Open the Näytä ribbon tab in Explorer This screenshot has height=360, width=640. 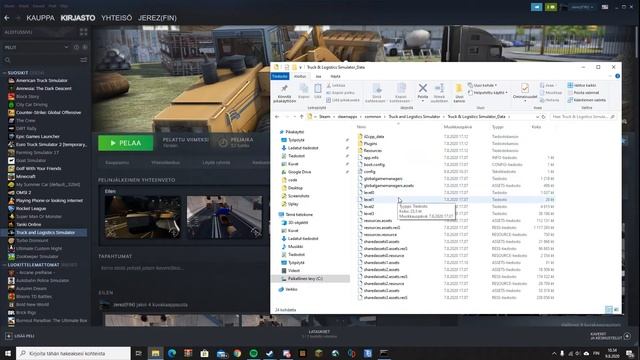[x=335, y=76]
